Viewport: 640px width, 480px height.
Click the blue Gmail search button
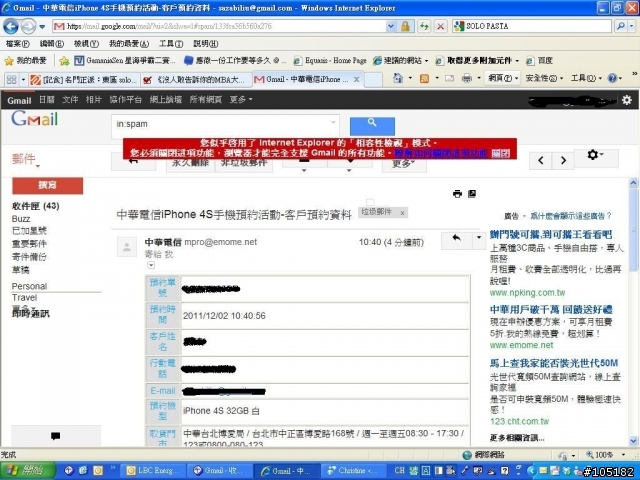[x=372, y=126]
